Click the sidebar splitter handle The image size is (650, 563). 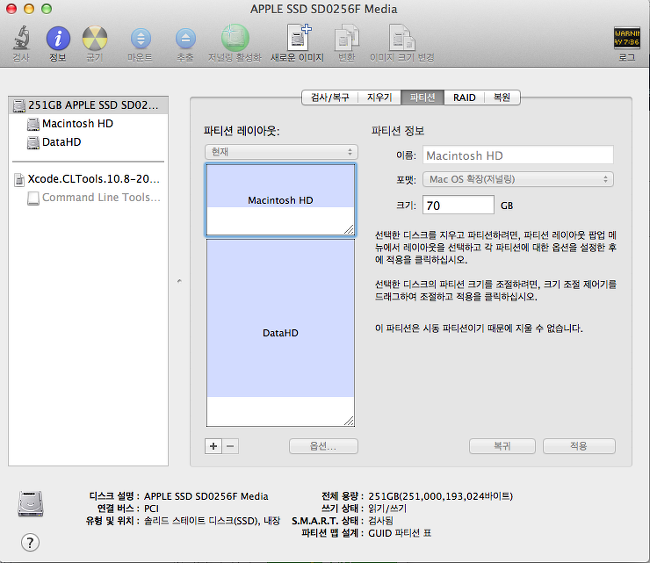[179, 281]
